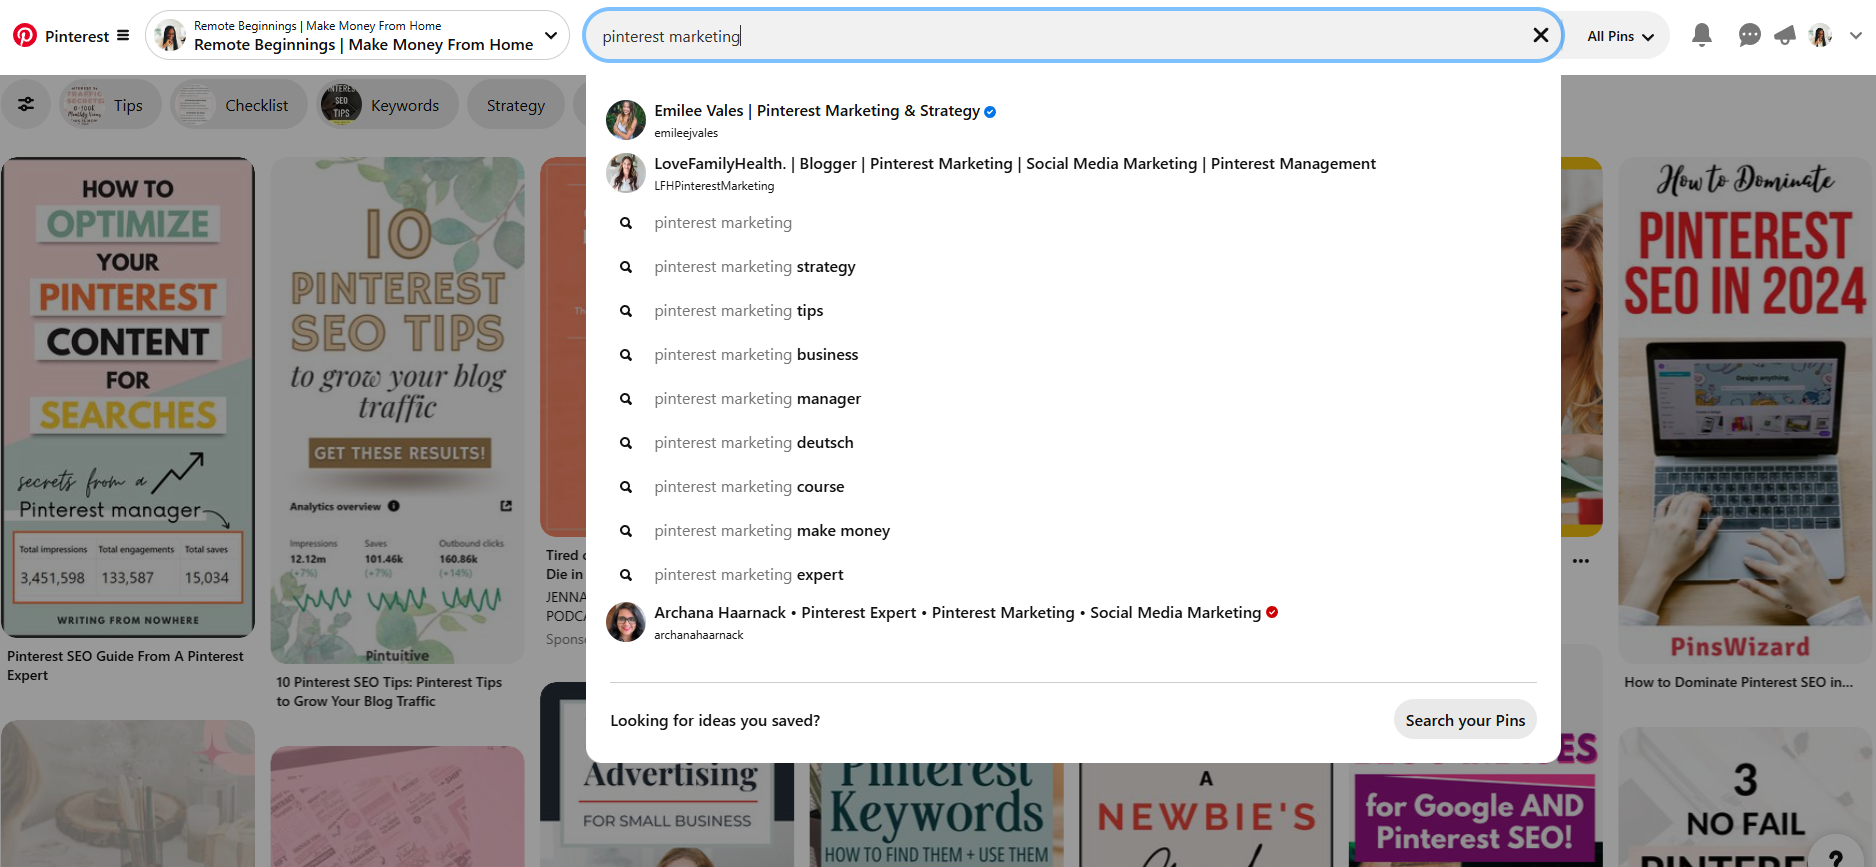Click the Search your Pins button
Image resolution: width=1876 pixels, height=867 pixels.
coord(1465,720)
